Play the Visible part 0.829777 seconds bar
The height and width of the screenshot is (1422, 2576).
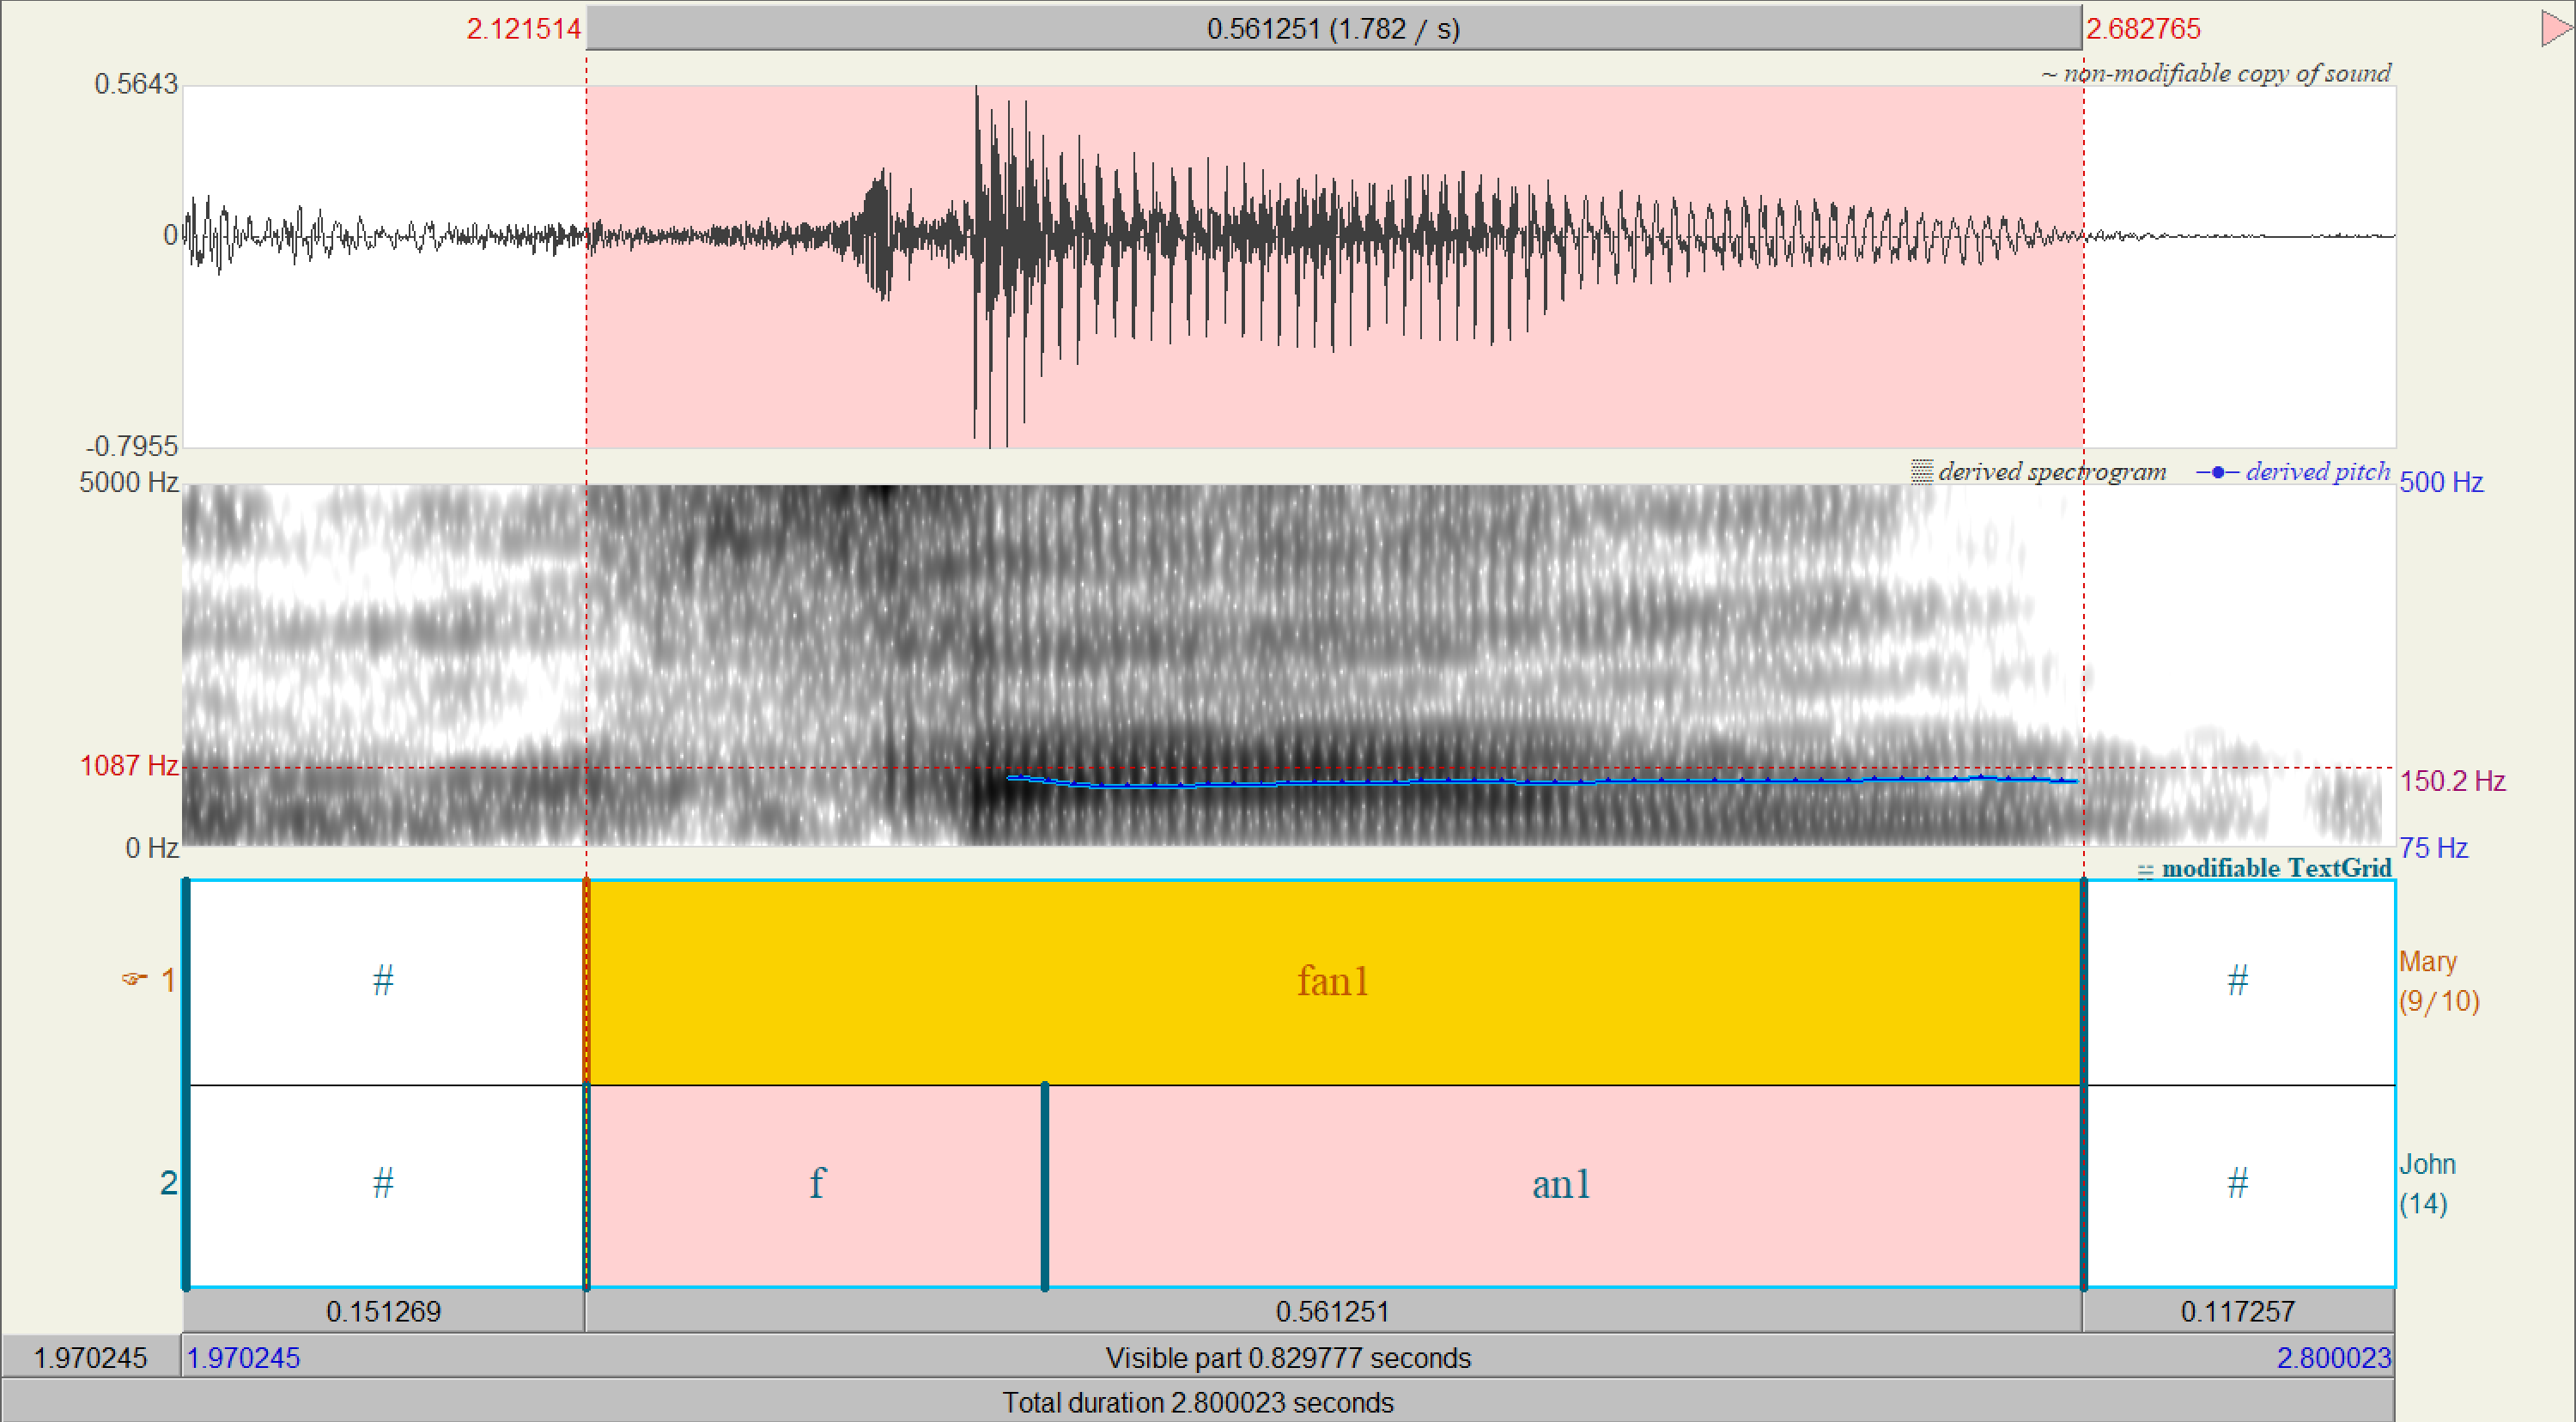tap(1287, 1357)
